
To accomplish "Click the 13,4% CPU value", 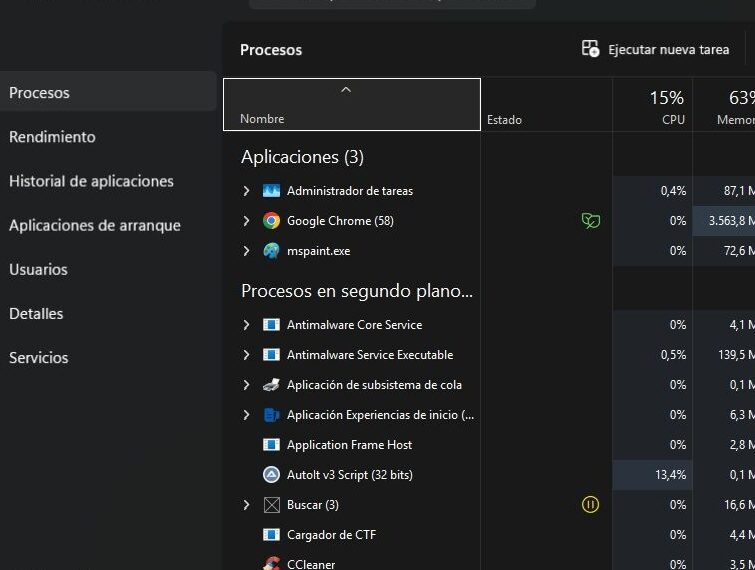I will (670, 475).
